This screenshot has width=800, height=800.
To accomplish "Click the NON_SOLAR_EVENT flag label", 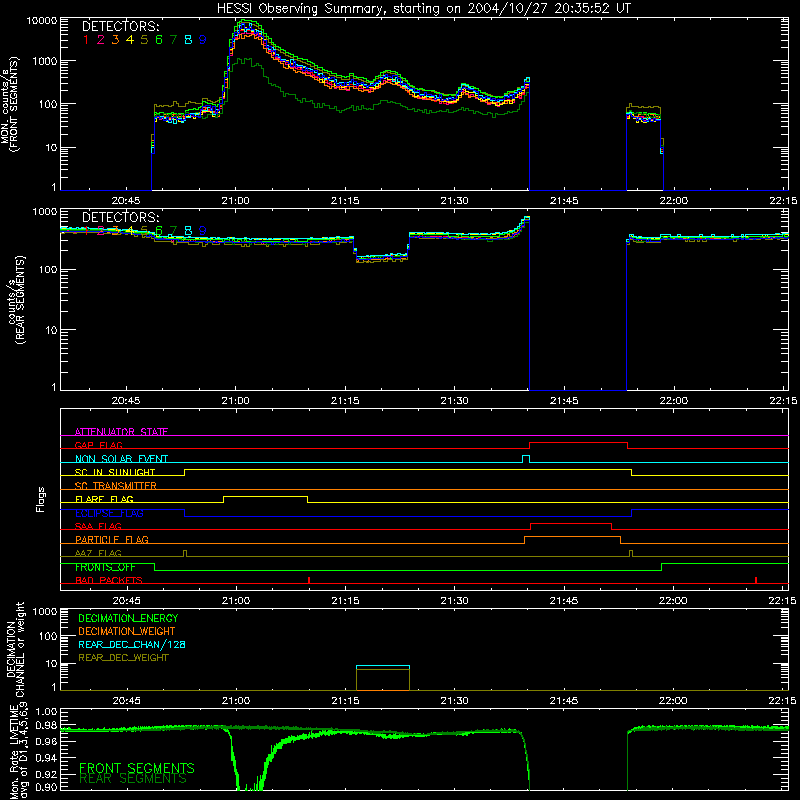I will pyautogui.click(x=121, y=459).
